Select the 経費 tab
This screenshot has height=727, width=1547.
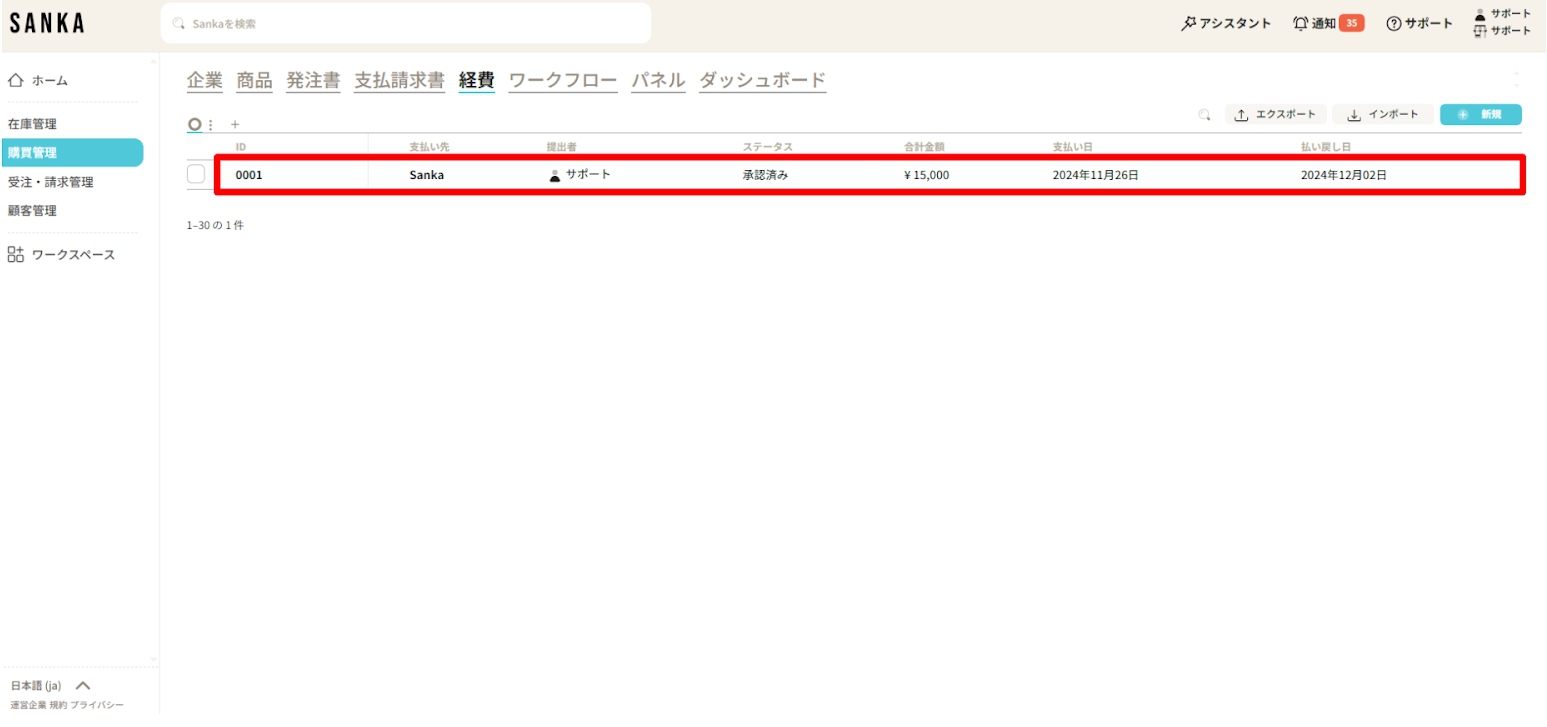(x=477, y=81)
